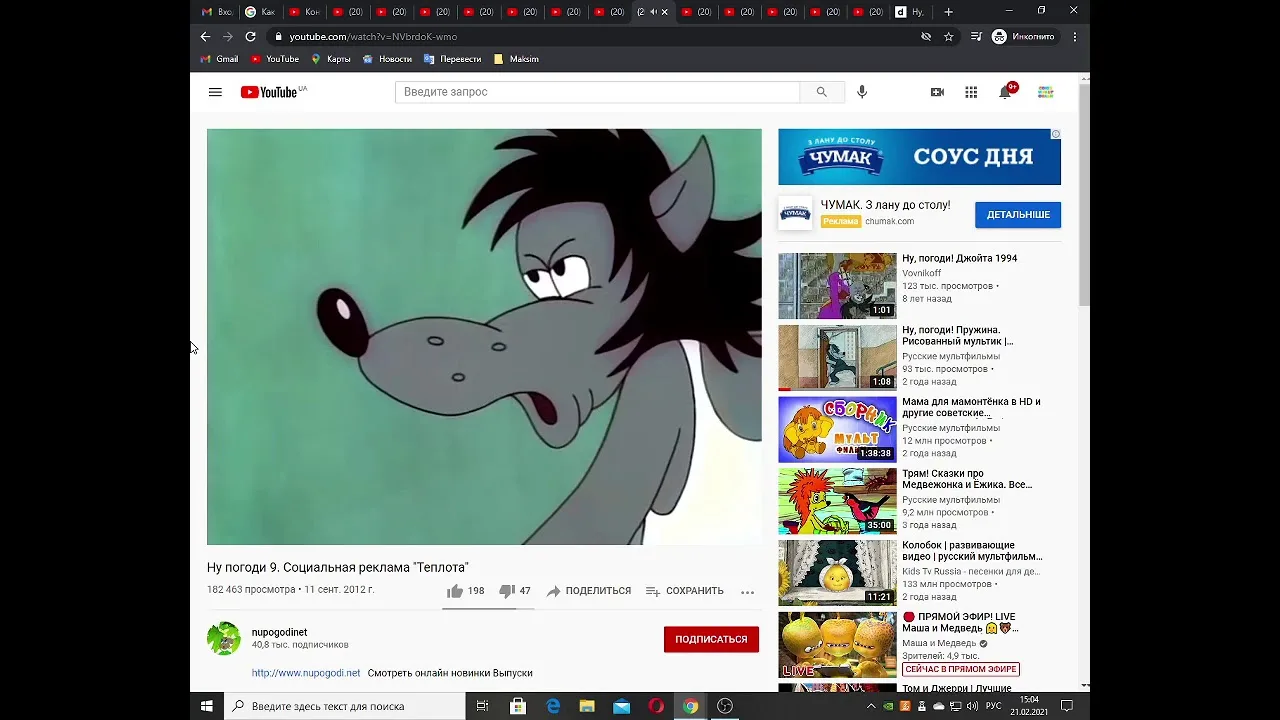Open the http://www.nupogodi.net link
1280x720 pixels.
[x=306, y=673]
